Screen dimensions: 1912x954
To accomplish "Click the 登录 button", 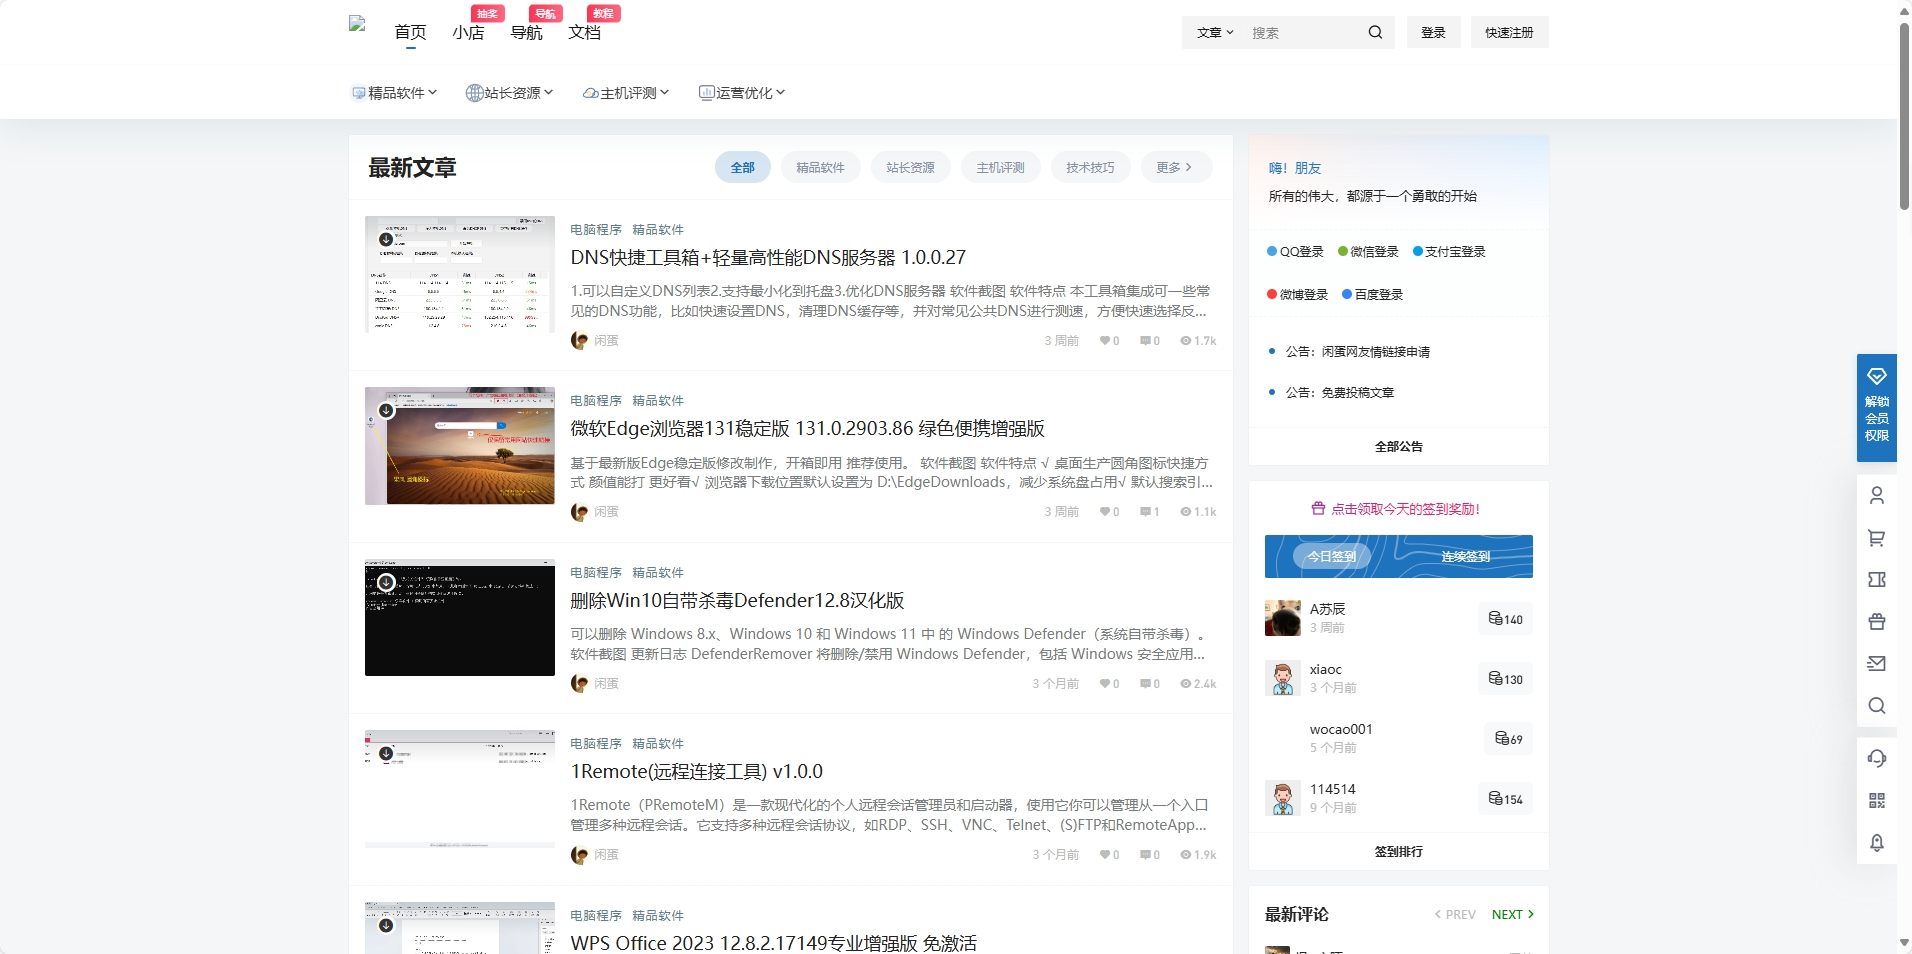I will coord(1433,32).
